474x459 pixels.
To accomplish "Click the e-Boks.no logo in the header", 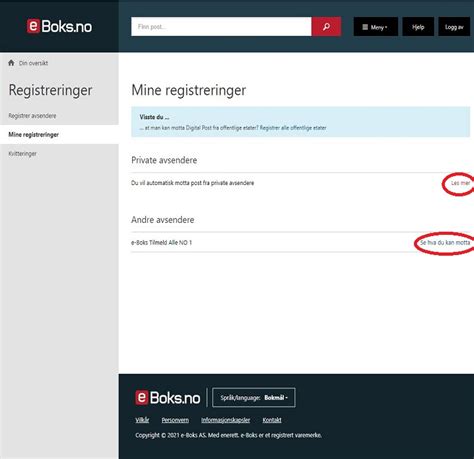I will coord(59,26).
